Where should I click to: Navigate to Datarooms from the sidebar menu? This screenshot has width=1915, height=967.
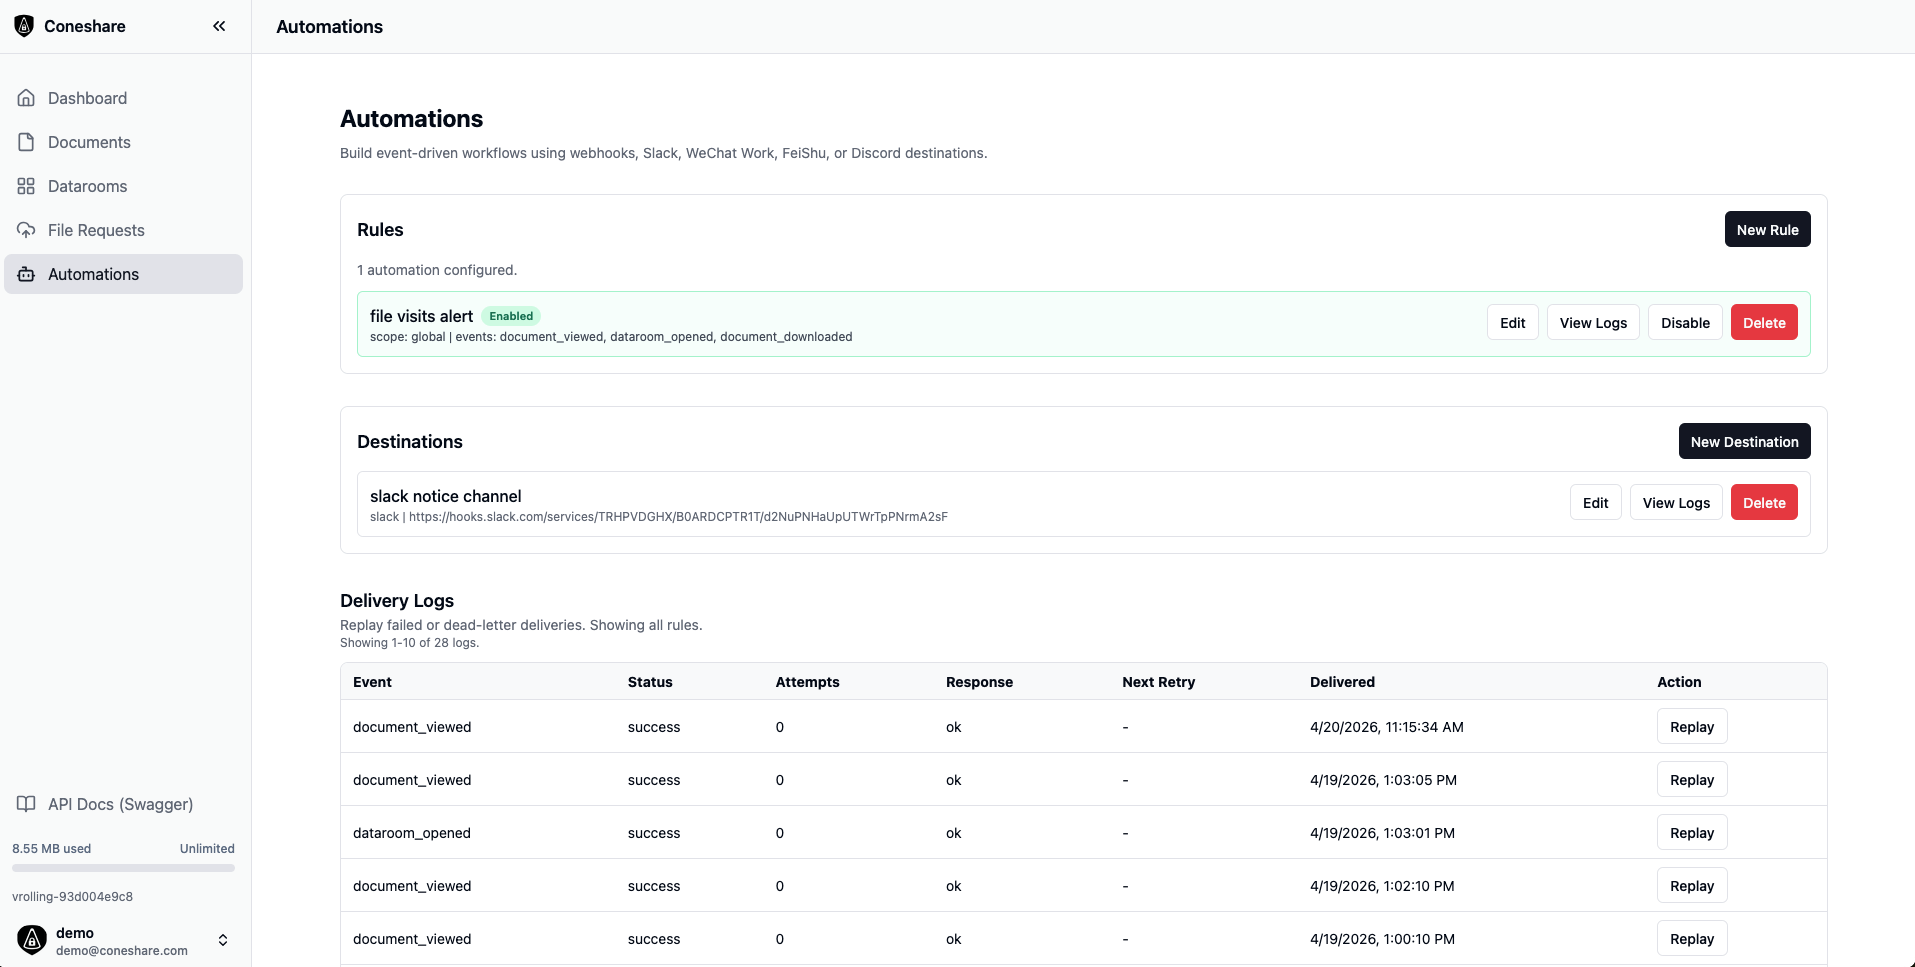tap(87, 186)
